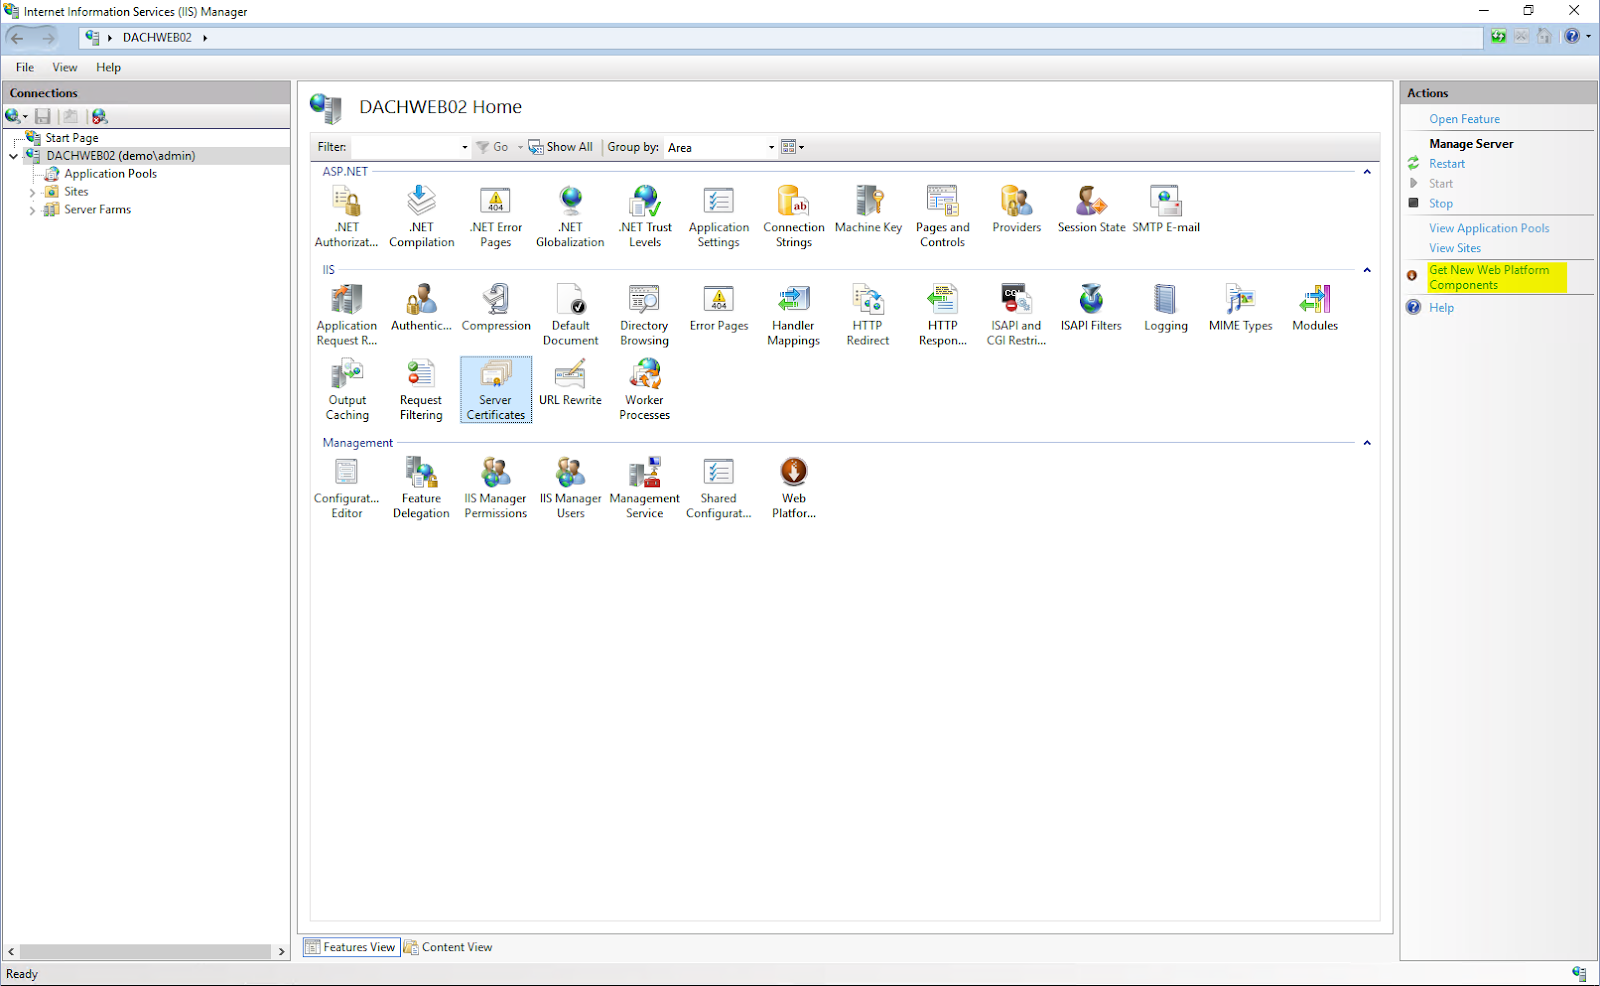Open Connection Strings feature

(x=793, y=216)
